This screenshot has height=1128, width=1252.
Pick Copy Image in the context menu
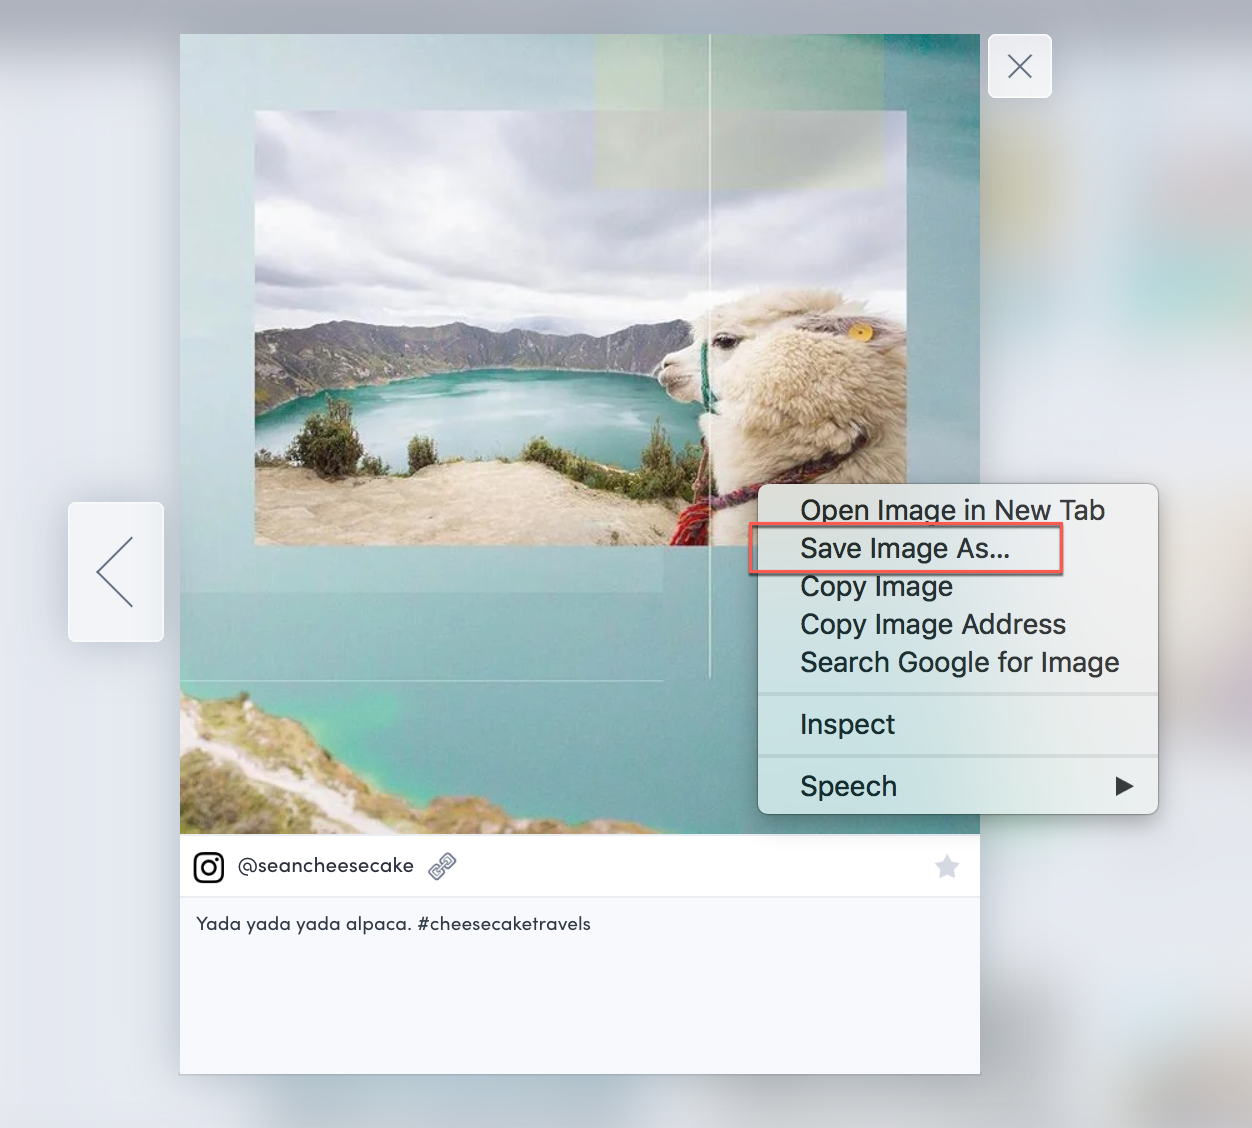click(876, 587)
